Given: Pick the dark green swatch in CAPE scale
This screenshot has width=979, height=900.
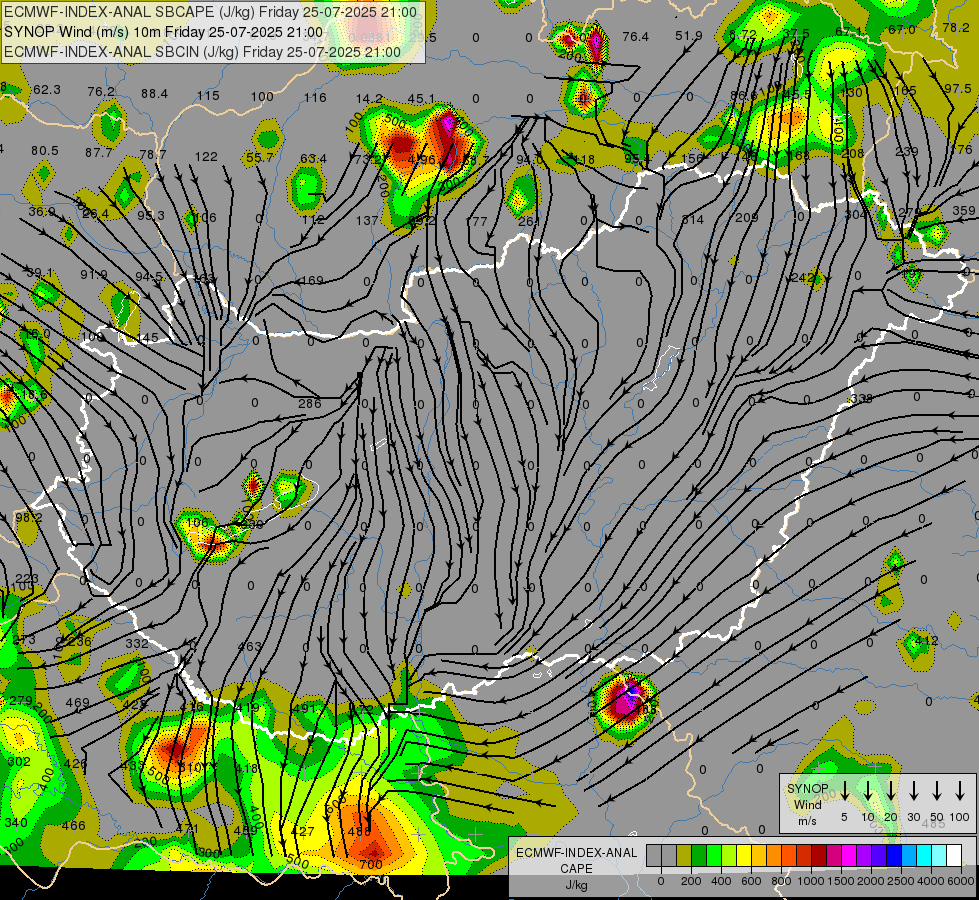Looking at the screenshot, I should (x=699, y=856).
